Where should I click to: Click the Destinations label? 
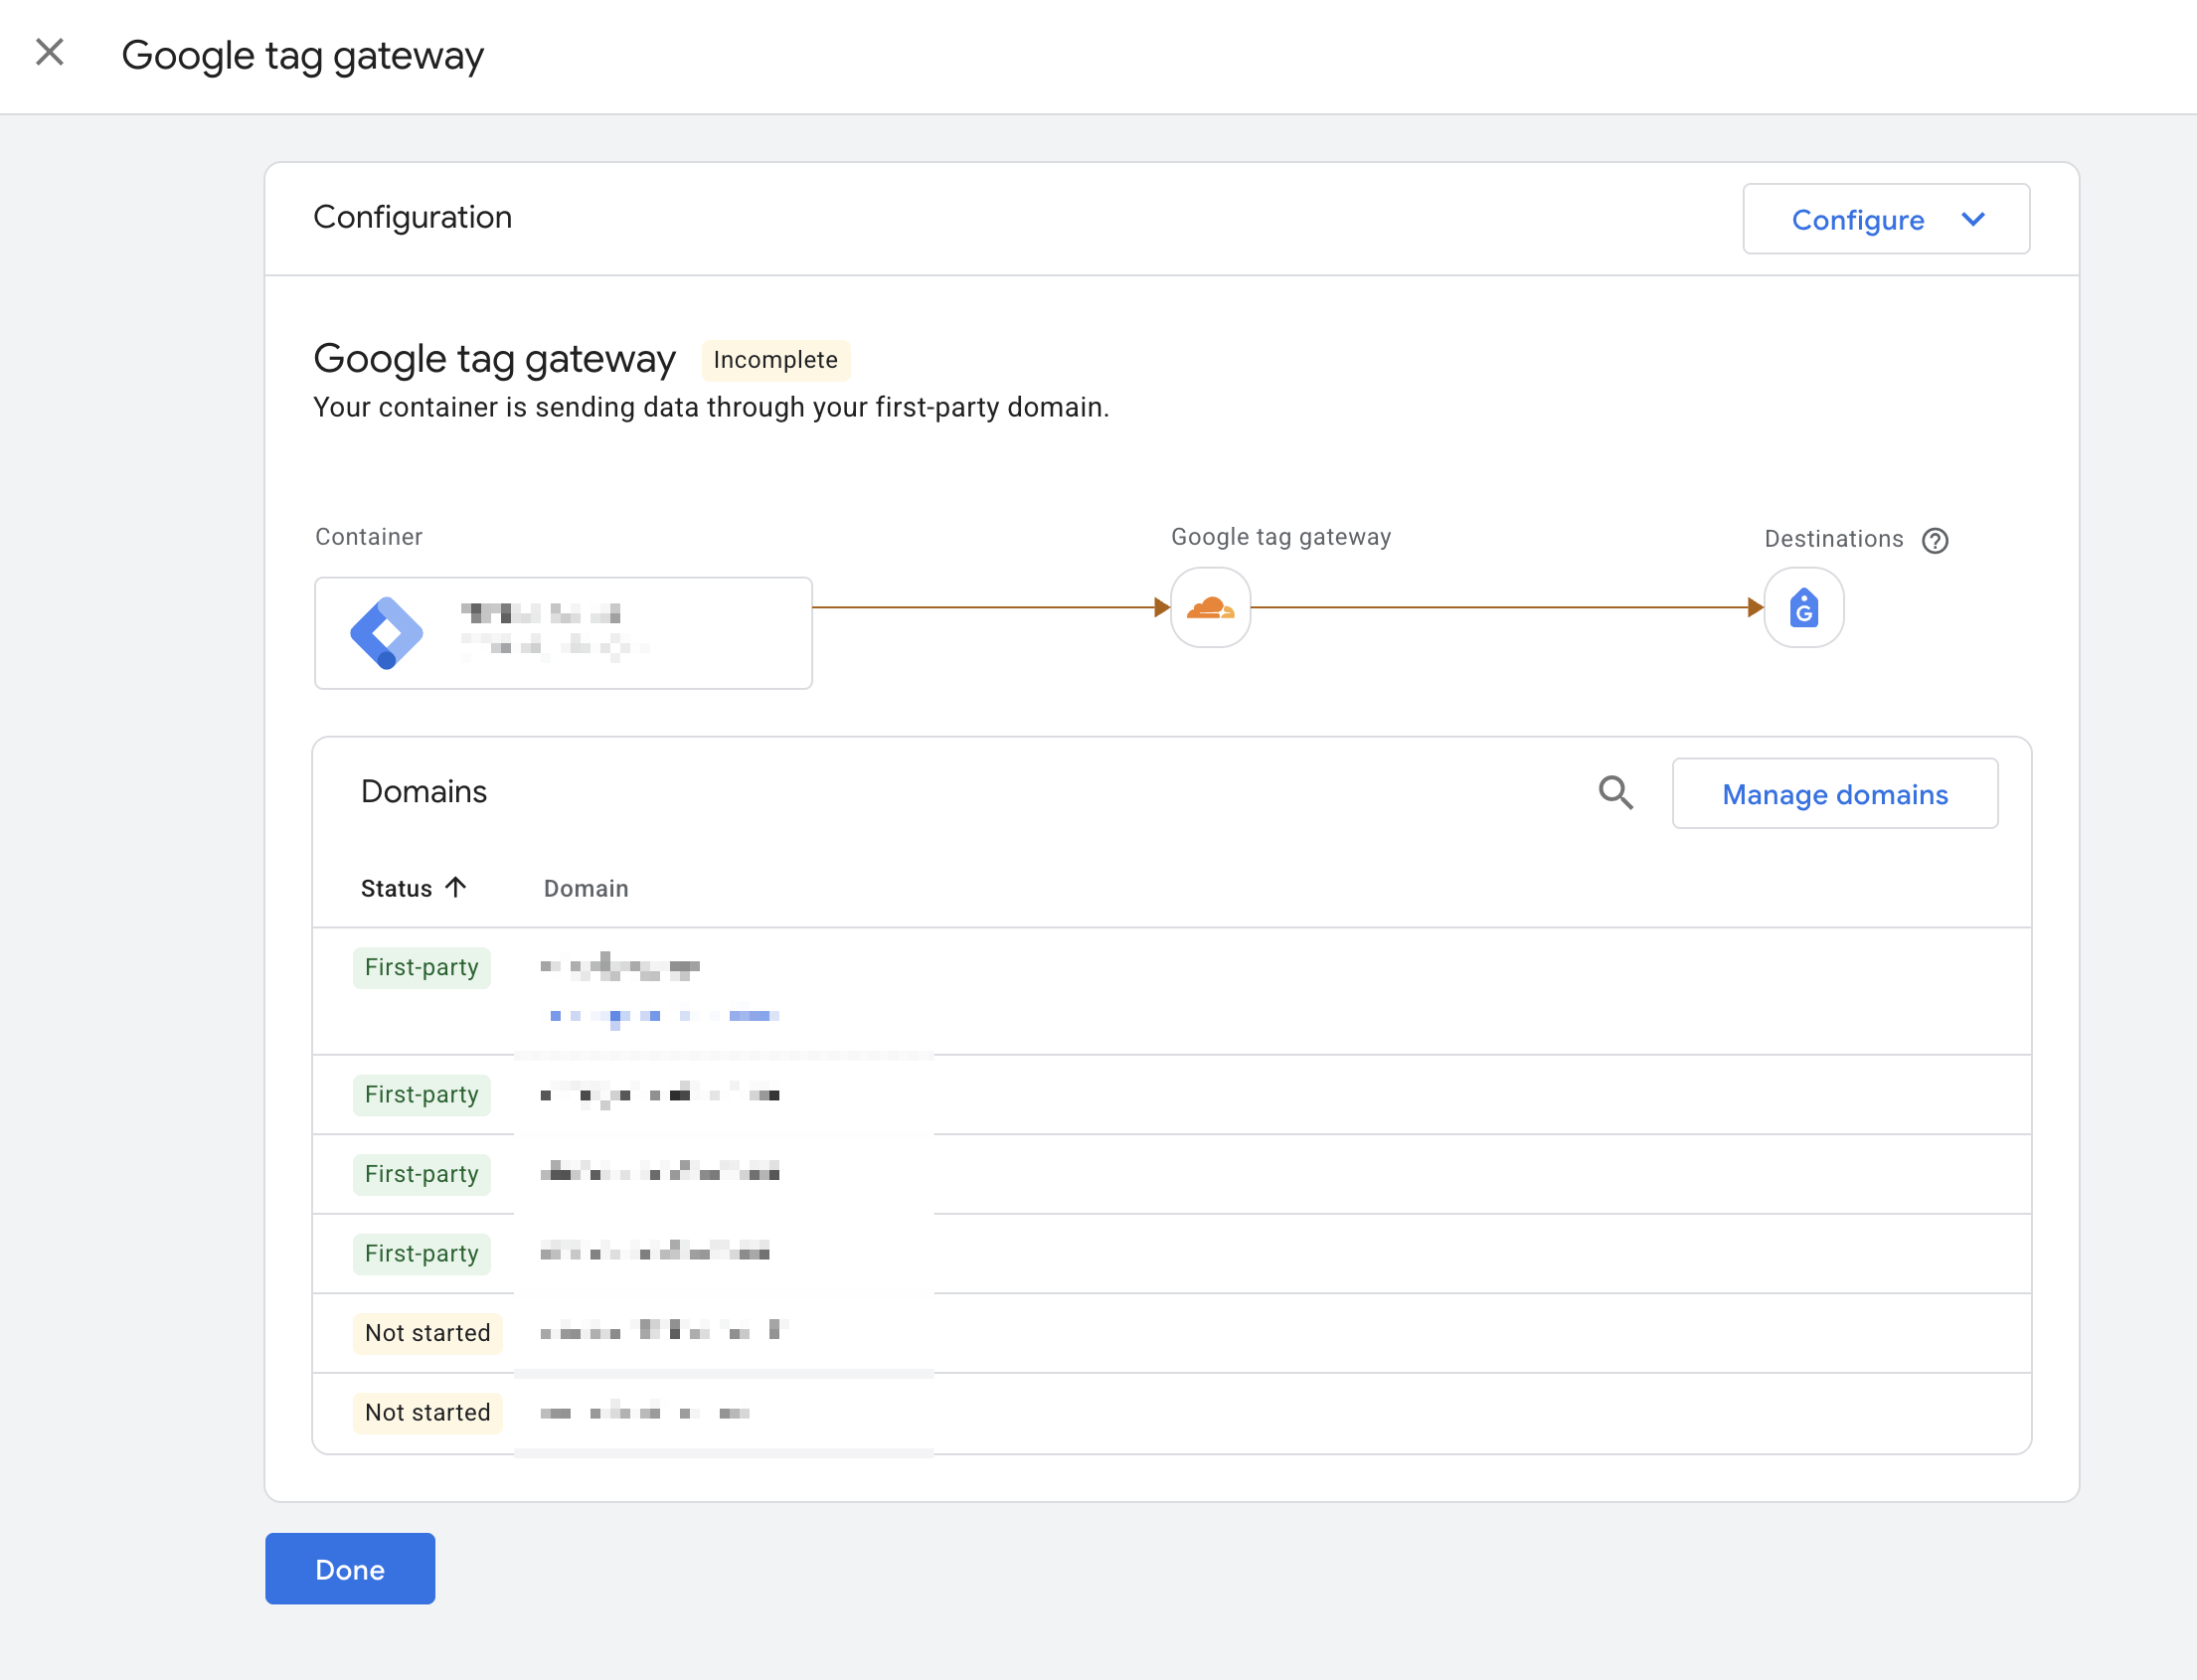1834,539
